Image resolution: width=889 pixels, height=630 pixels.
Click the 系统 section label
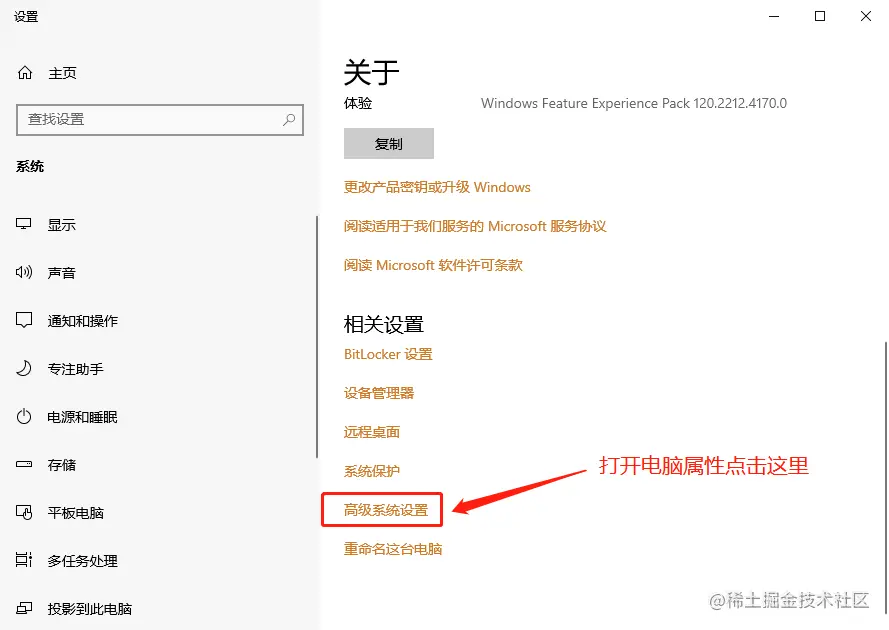click(x=30, y=167)
